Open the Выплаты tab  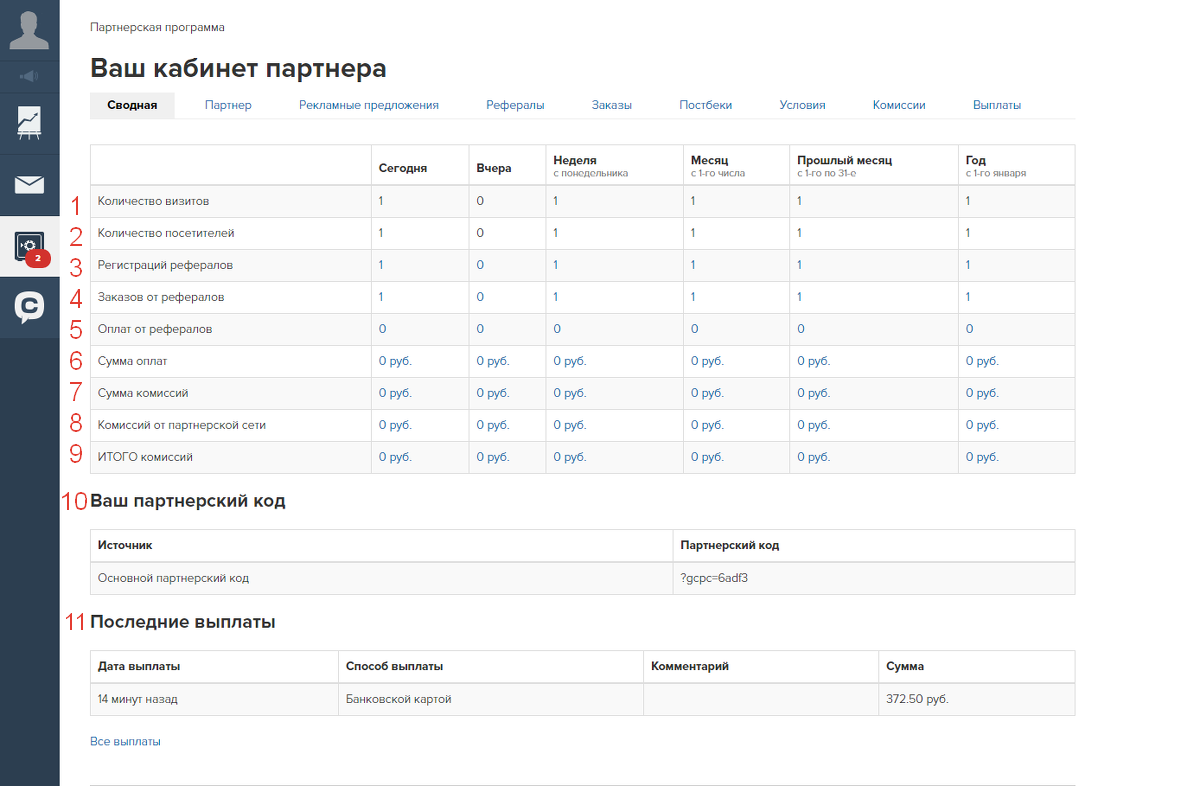pos(997,105)
